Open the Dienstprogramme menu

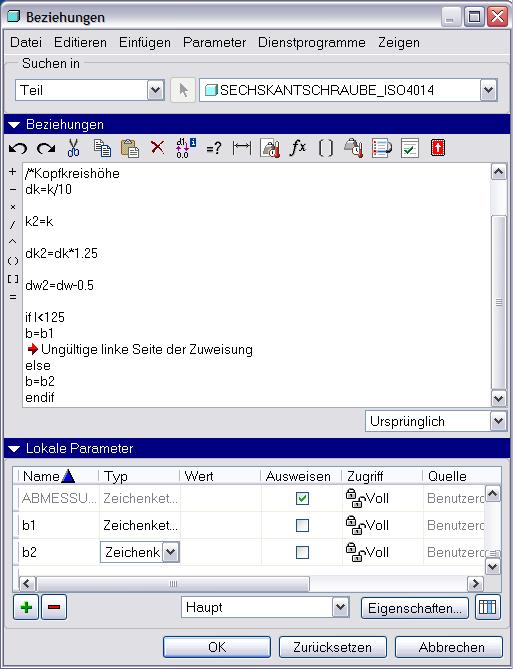[311, 43]
